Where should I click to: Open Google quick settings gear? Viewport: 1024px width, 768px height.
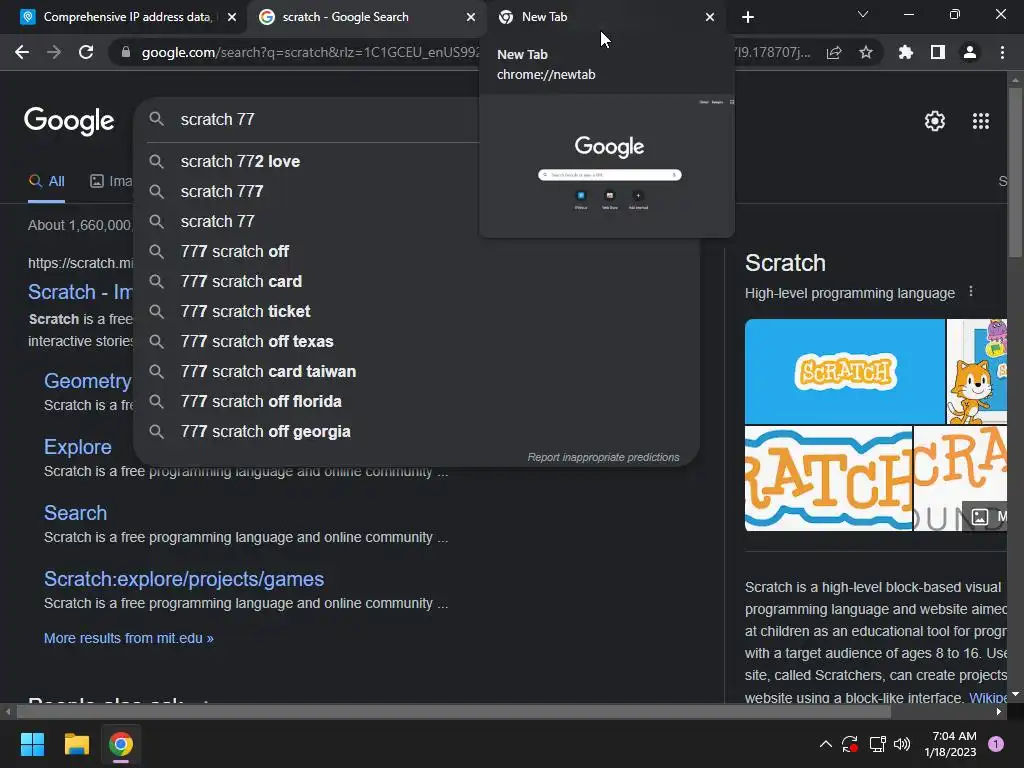[935, 121]
